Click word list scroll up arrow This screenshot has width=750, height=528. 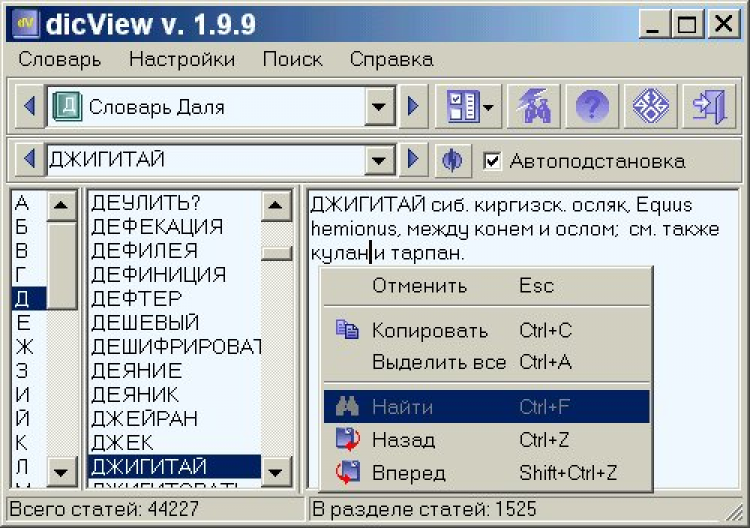point(276,206)
